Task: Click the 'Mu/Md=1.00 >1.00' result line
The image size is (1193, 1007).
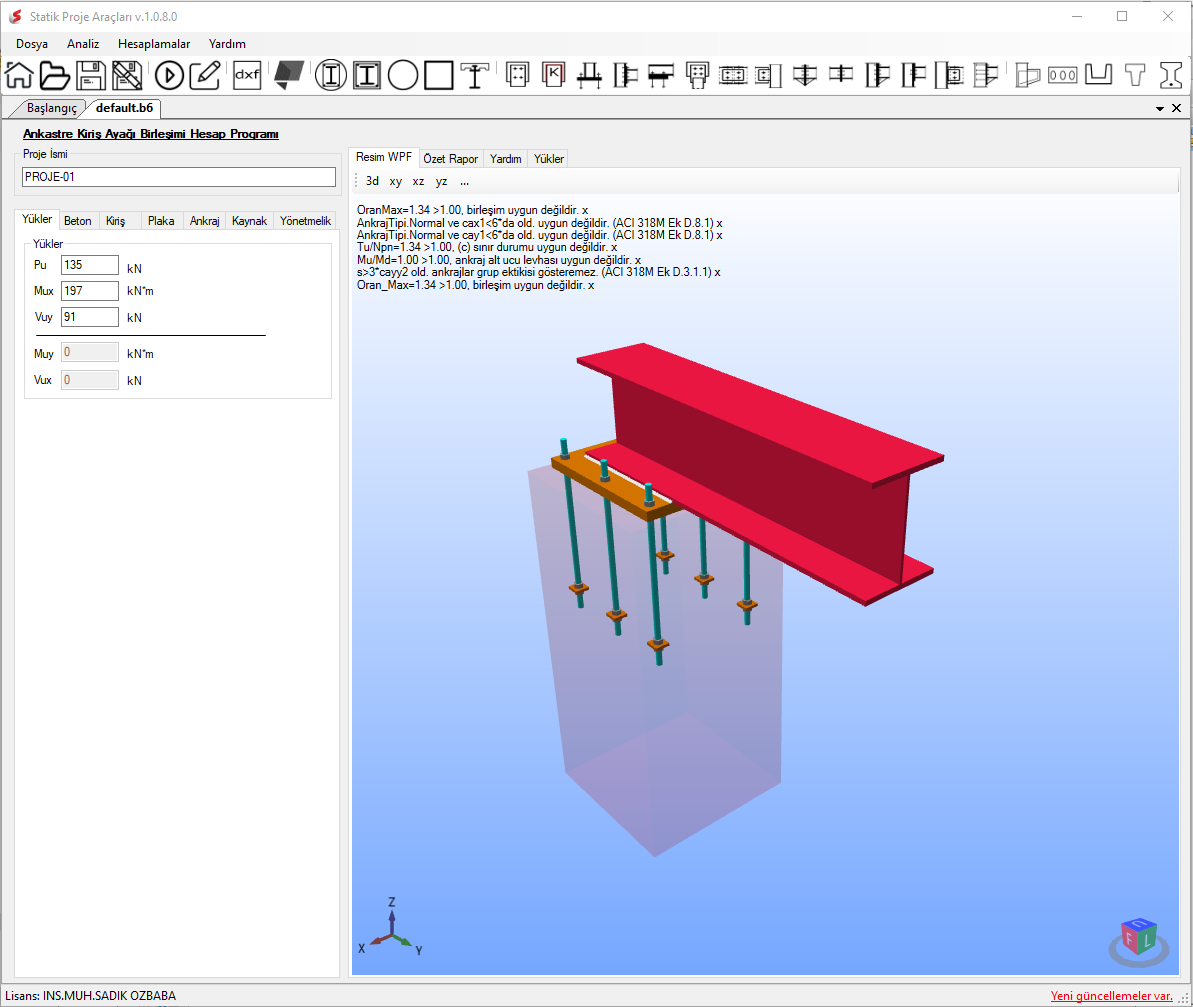Action: coord(499,260)
